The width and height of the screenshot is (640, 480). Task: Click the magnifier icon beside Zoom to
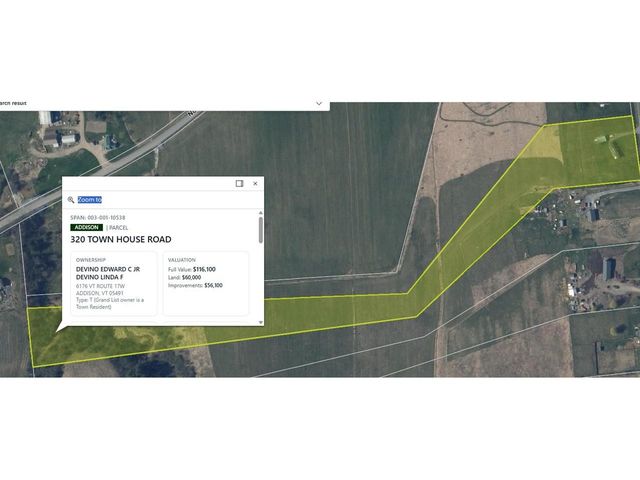pyautogui.click(x=71, y=200)
